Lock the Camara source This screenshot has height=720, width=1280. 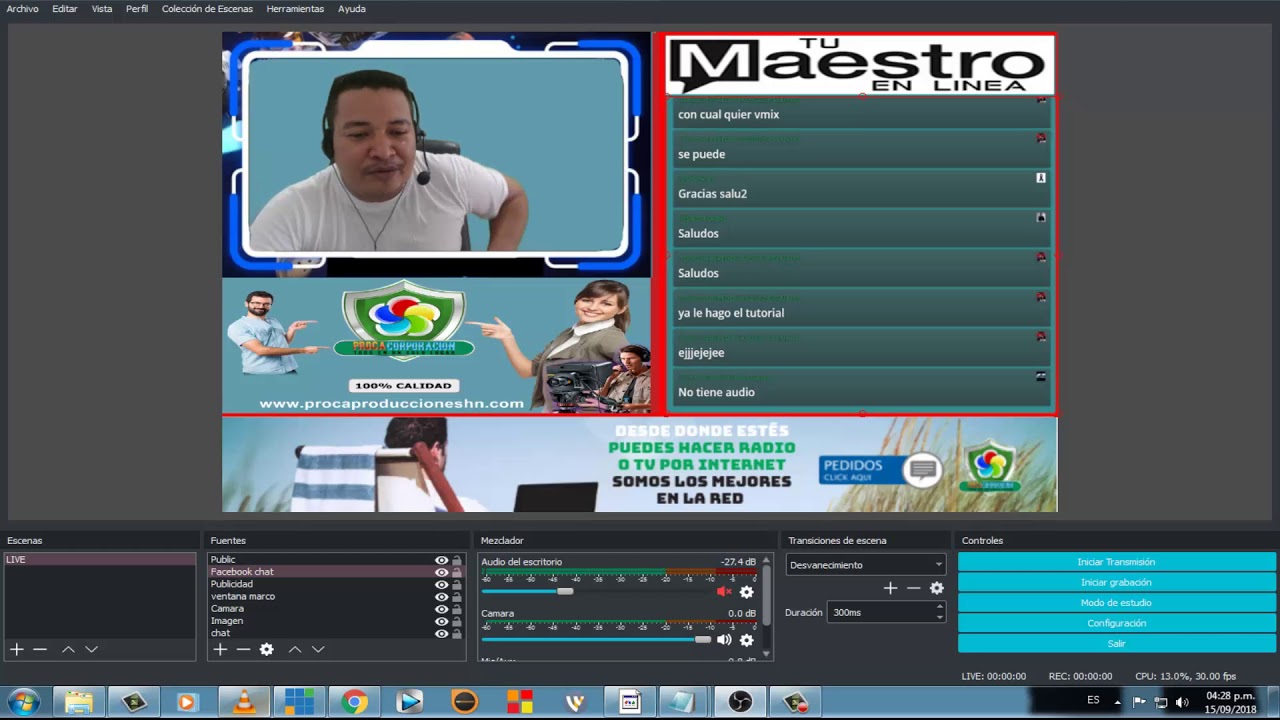click(457, 609)
